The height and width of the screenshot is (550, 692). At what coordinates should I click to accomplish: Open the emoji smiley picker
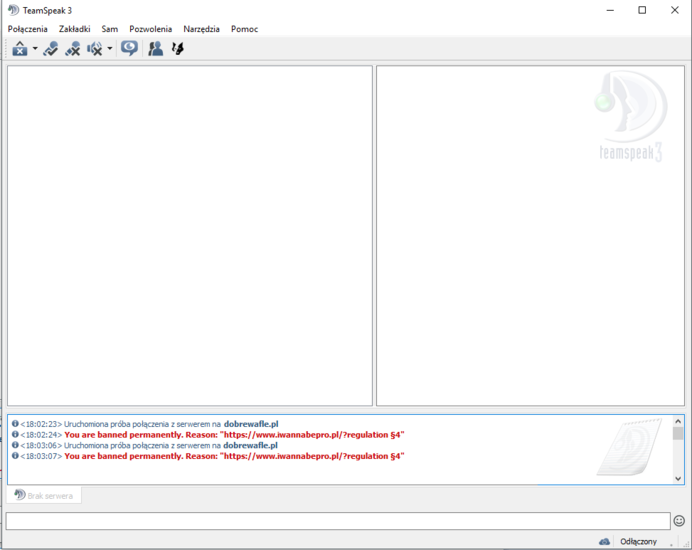pos(679,521)
